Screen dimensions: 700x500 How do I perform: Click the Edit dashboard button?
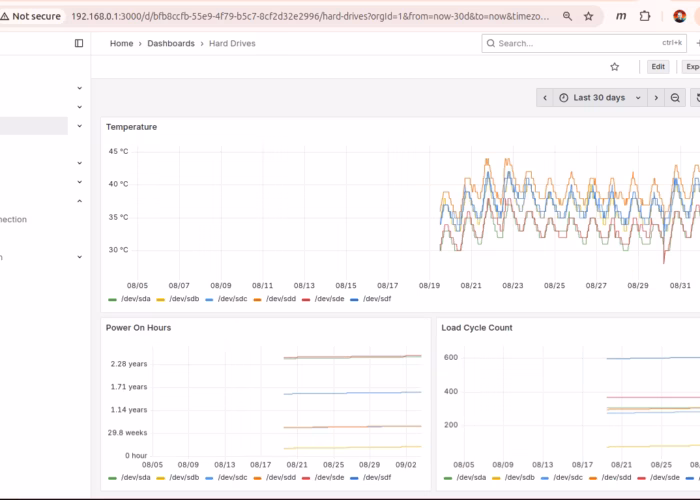click(x=657, y=67)
